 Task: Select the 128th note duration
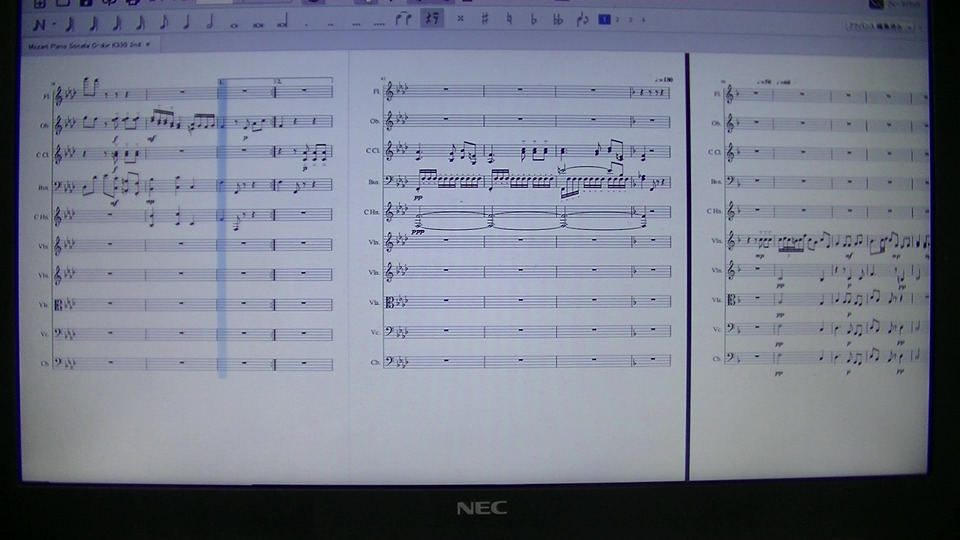tap(70, 24)
